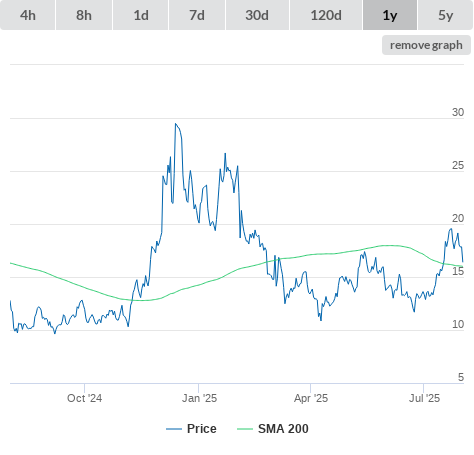Click the price peak near 30
474x455 pixels.
point(176,124)
